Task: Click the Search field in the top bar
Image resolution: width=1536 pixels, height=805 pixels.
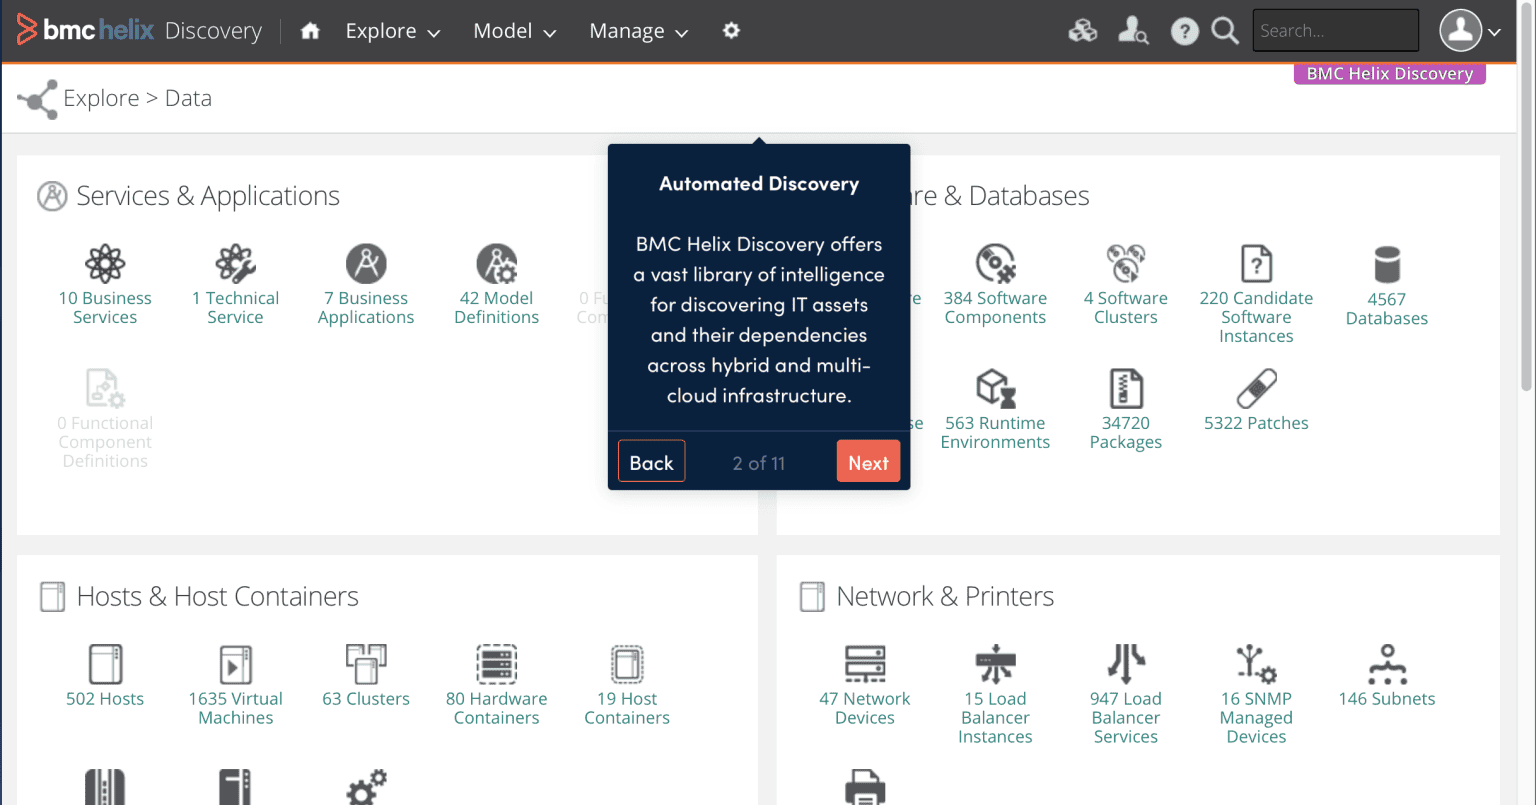Action: click(1336, 30)
